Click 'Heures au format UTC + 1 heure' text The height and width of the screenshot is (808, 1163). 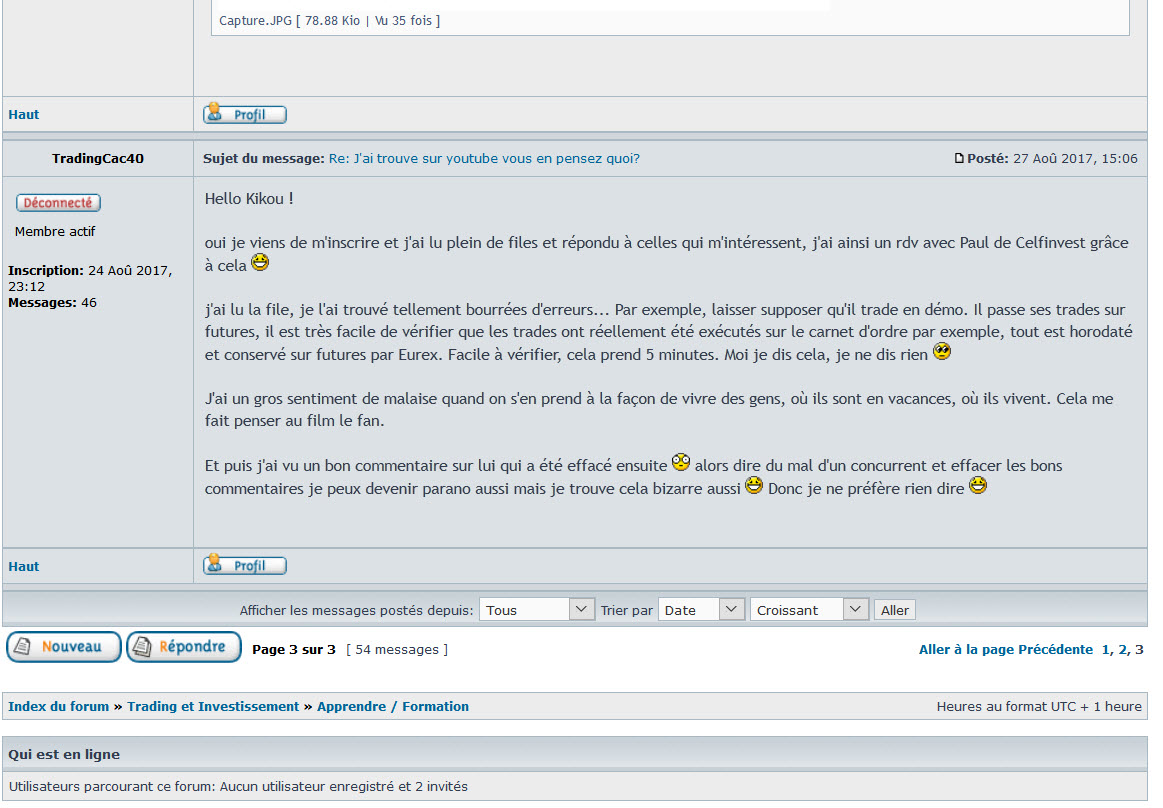1039,706
